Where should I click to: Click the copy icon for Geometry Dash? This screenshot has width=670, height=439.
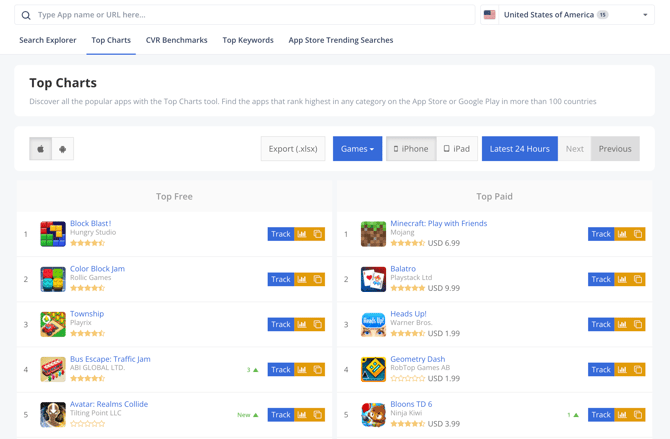(638, 369)
